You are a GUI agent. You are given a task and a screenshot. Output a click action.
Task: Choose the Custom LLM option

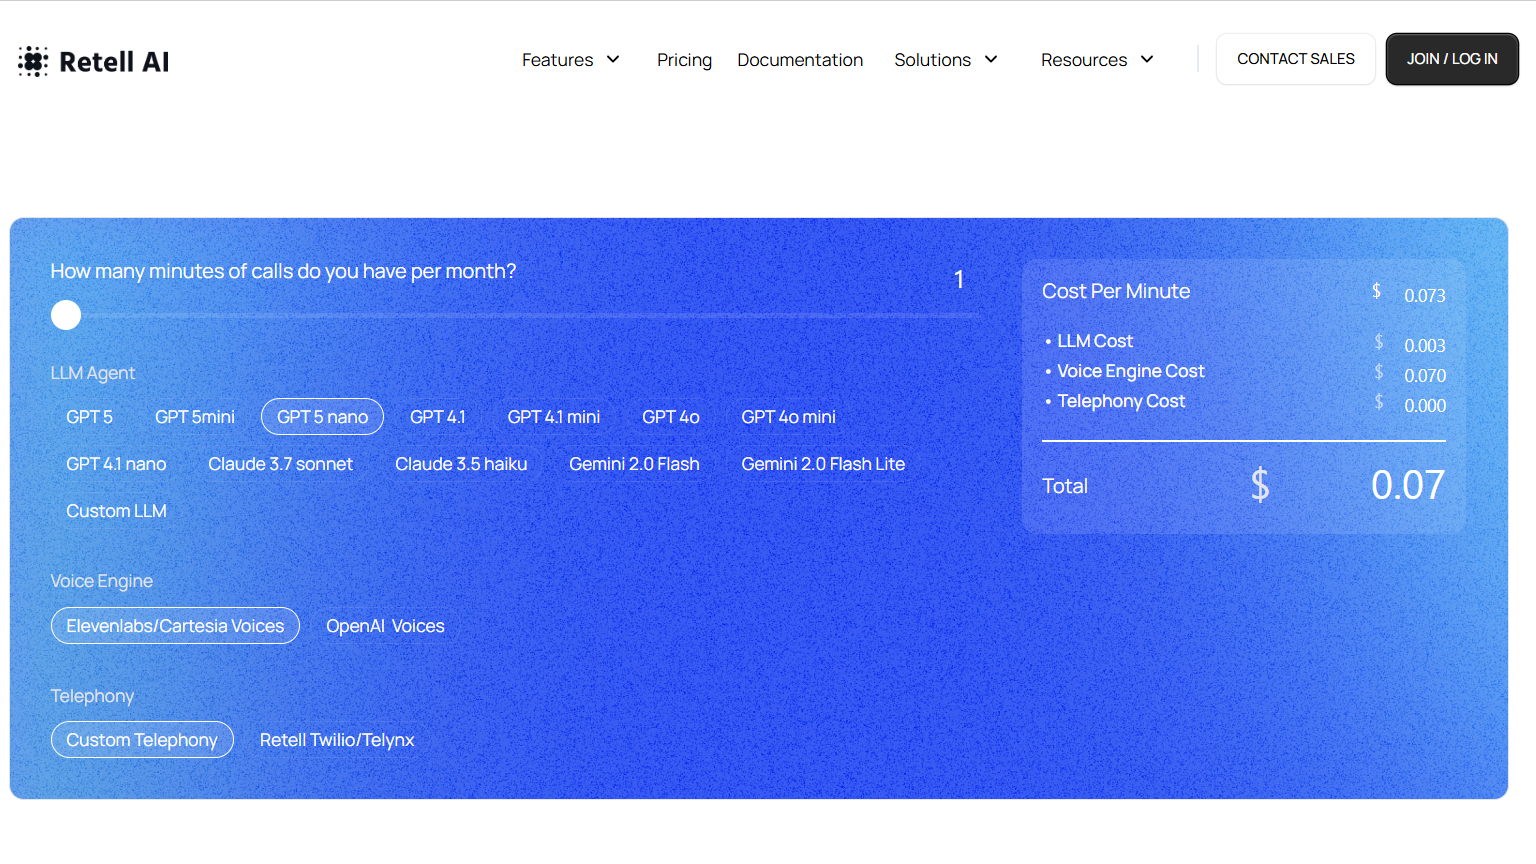click(x=116, y=511)
